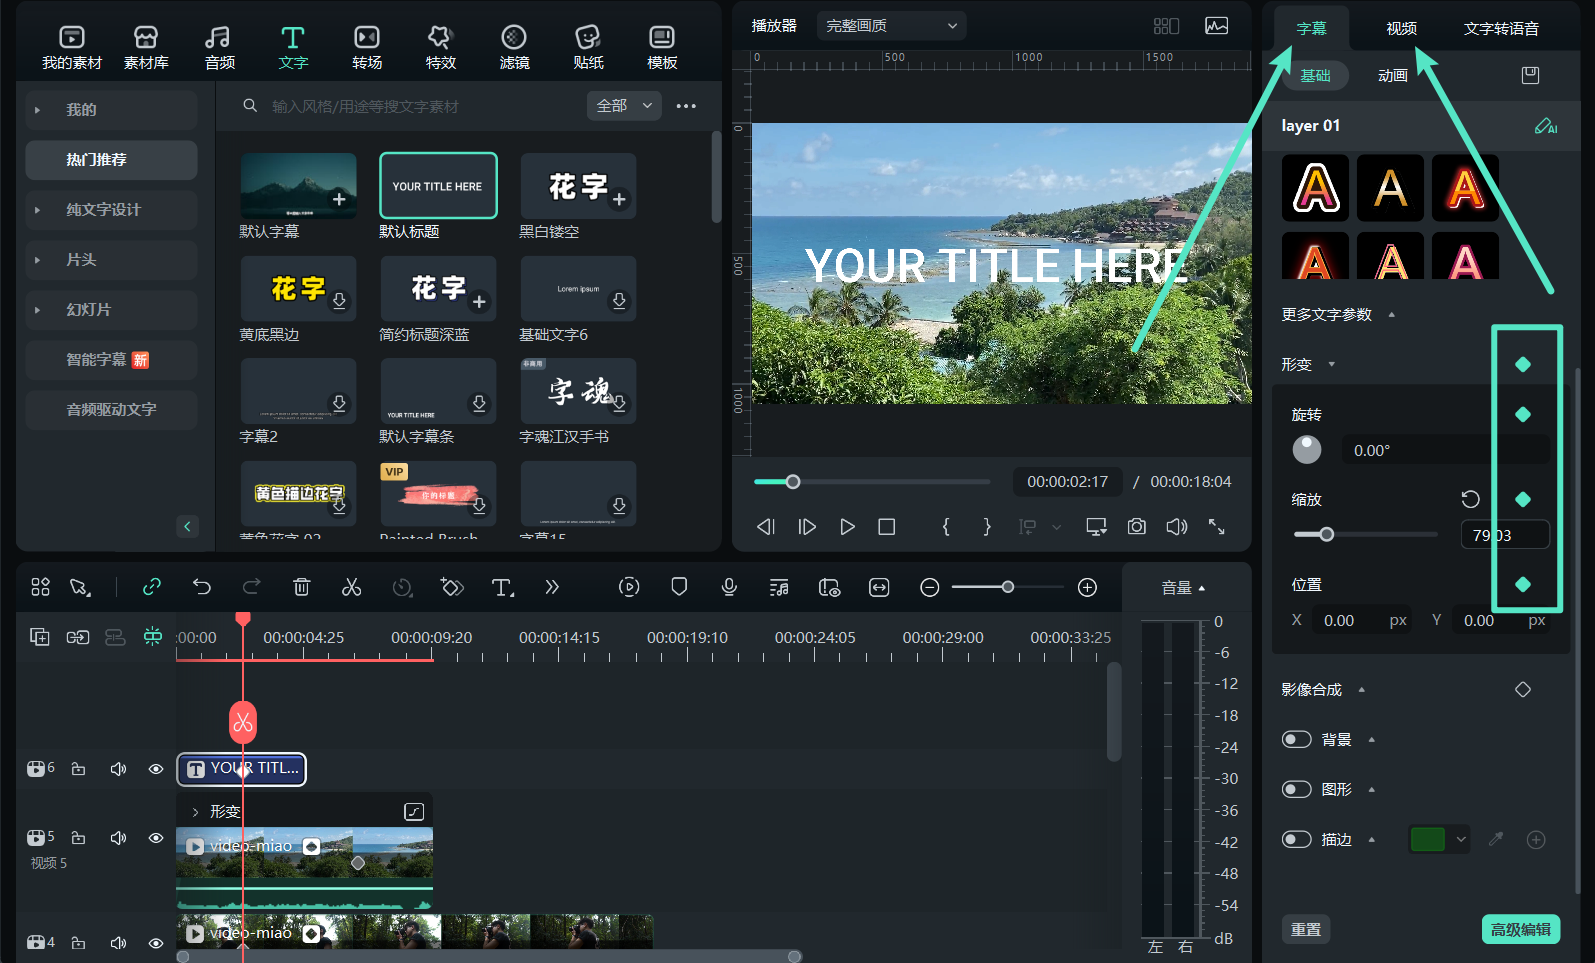Viewport: 1595px width, 963px height.
Task: Open the more options ellipsis menu
Action: [686, 106]
